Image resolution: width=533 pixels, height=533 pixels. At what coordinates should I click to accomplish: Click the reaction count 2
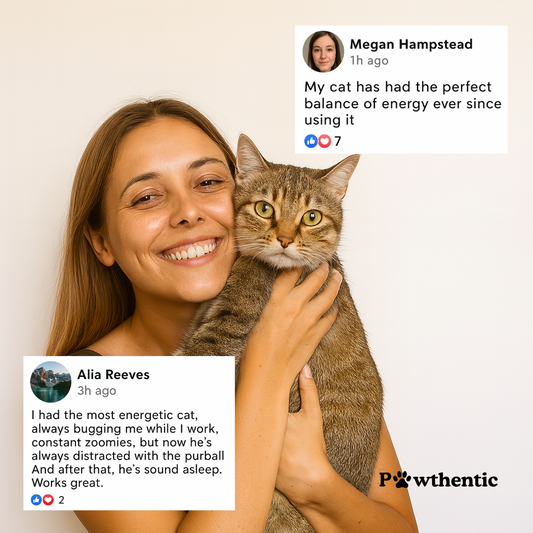click(x=61, y=500)
